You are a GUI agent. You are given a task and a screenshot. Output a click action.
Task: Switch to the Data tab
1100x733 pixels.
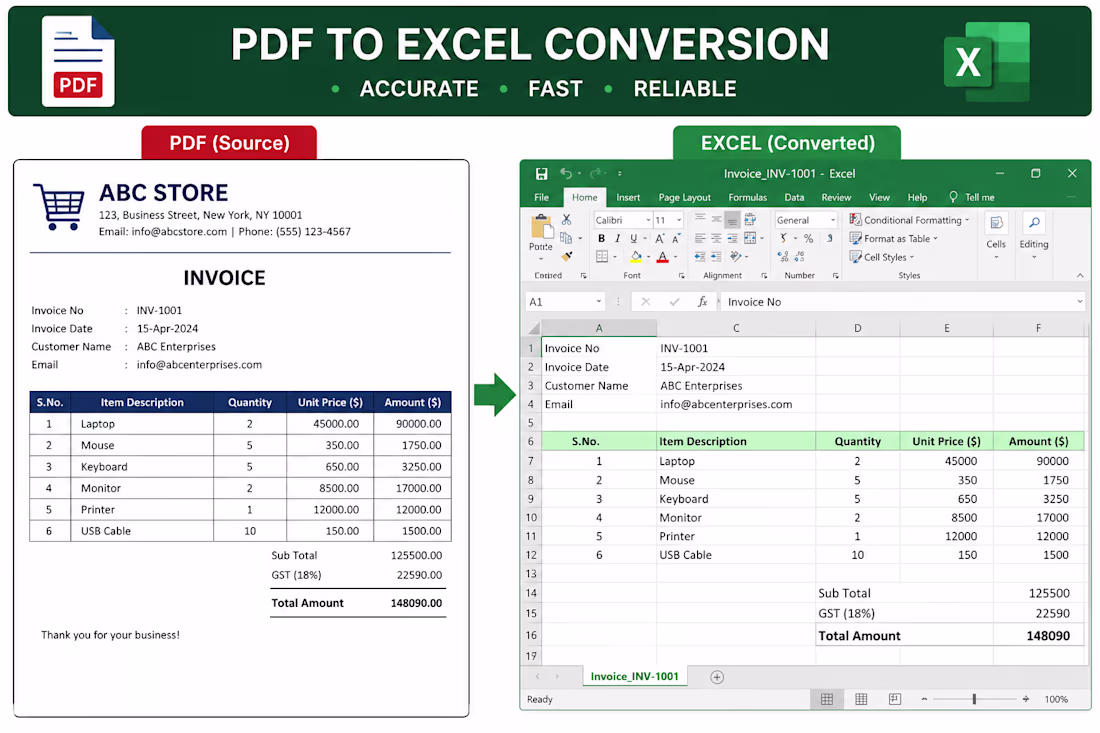pyautogui.click(x=794, y=197)
